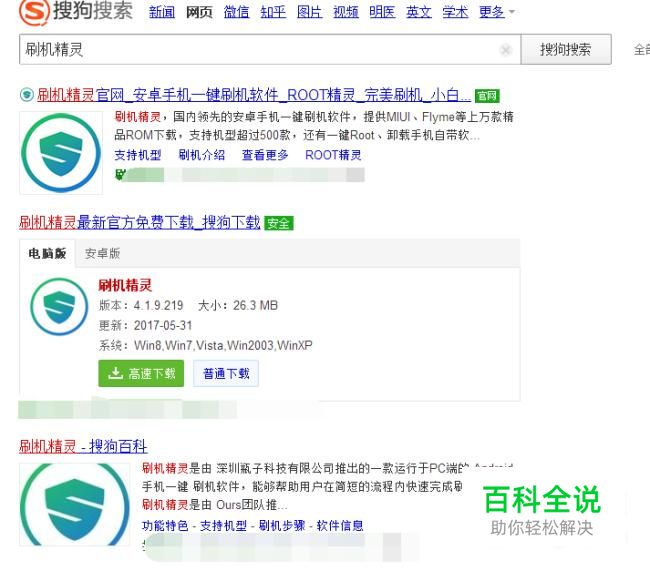Open the ROOT精灵 sublink
Image resolution: width=650 pixels, height=571 pixels.
[333, 155]
